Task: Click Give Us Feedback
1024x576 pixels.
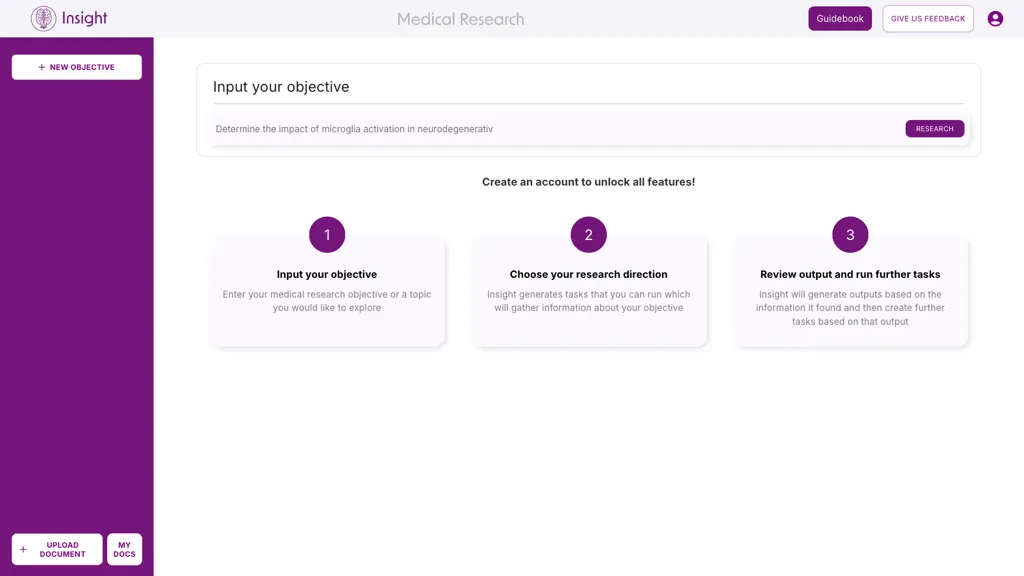Action: (x=927, y=18)
